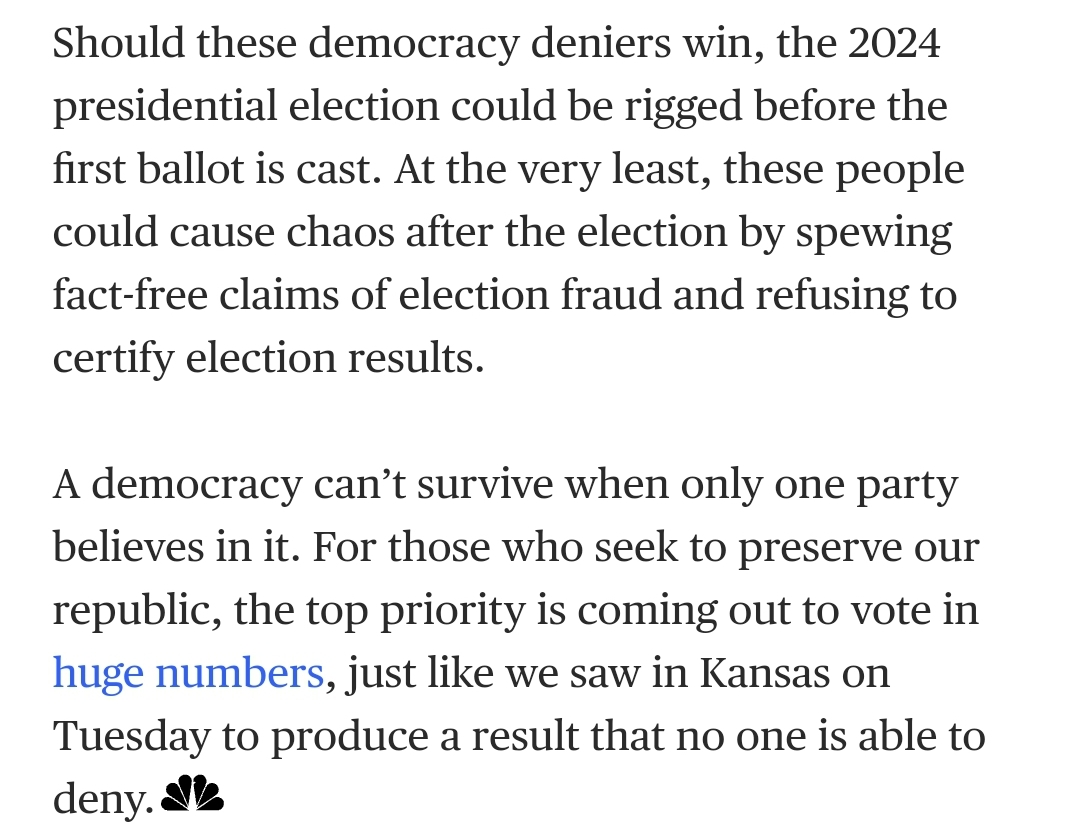Click the number "2024" in the first line
The image size is (1080, 831).
coord(893,43)
